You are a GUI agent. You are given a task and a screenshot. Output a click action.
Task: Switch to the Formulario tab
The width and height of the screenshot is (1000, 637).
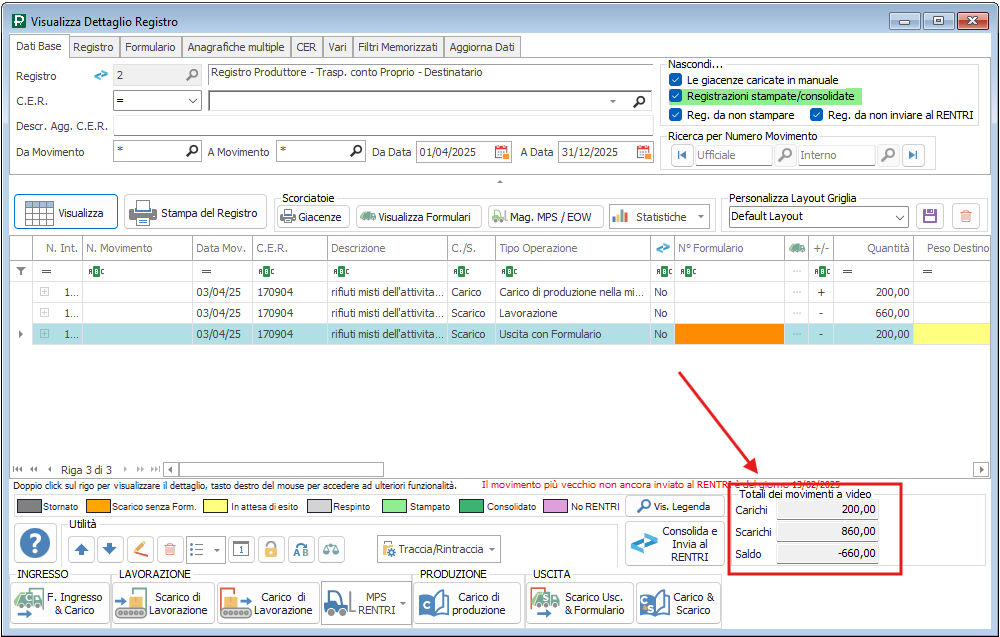151,47
